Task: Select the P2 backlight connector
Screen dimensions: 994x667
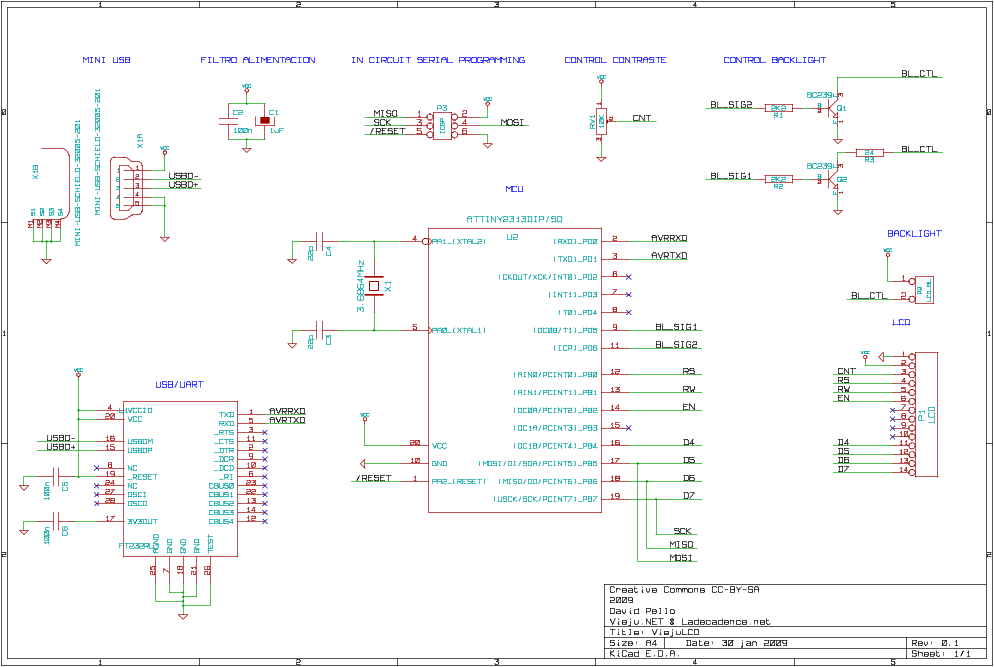Action: pos(921,289)
